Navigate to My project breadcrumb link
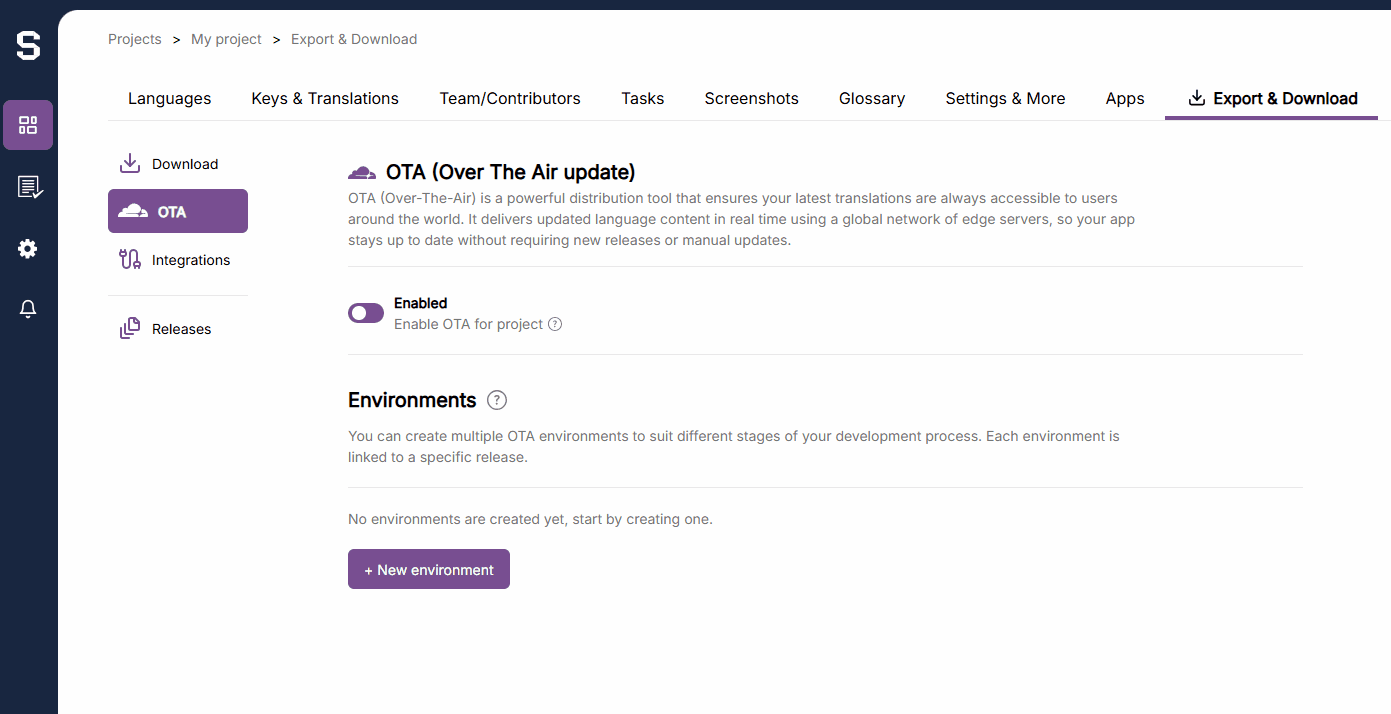Image resolution: width=1391 pixels, height=714 pixels. tap(226, 39)
